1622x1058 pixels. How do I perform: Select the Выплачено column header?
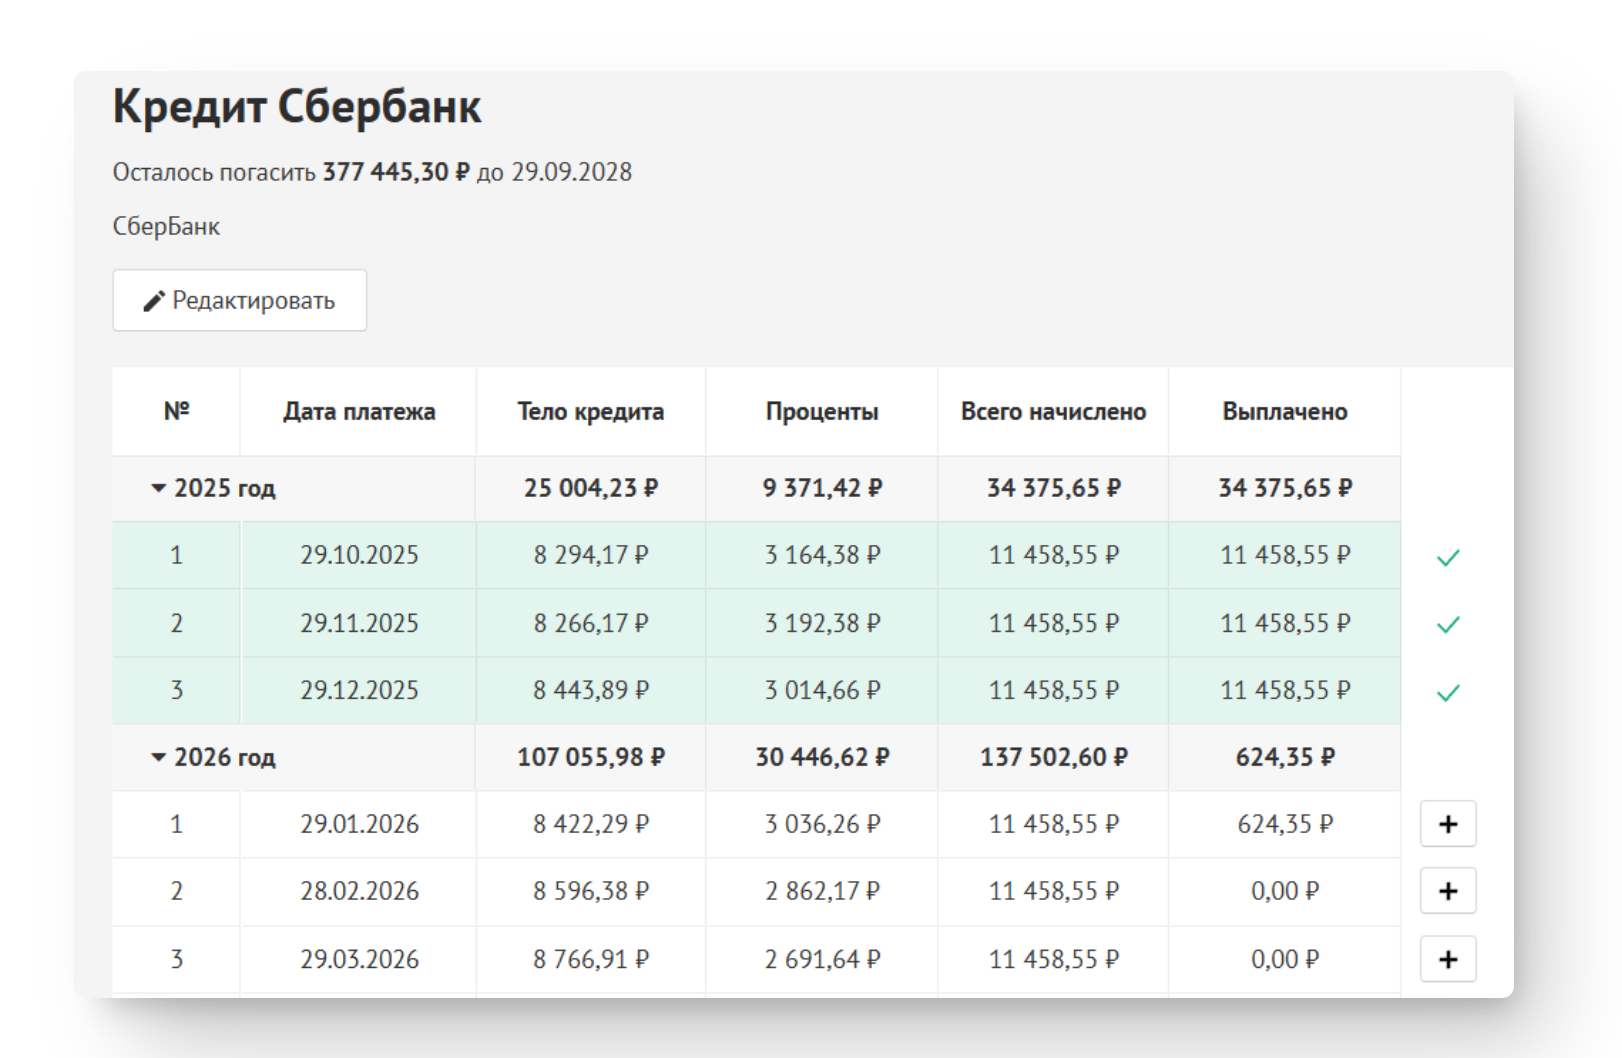(1284, 411)
